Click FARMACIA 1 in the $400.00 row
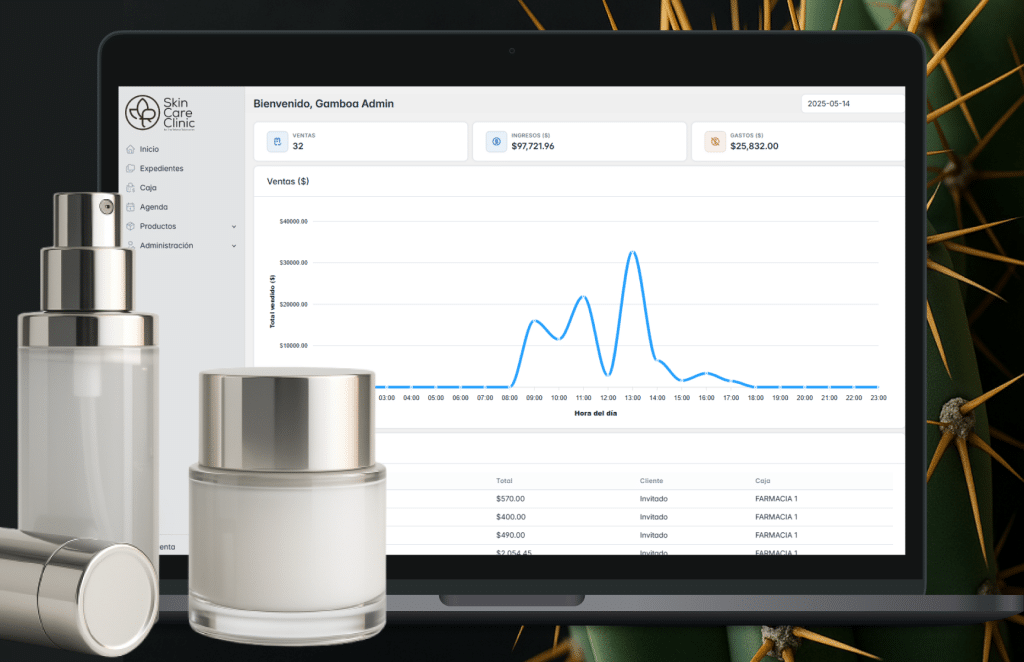Screen dimensions: 1024x662 [776, 517]
